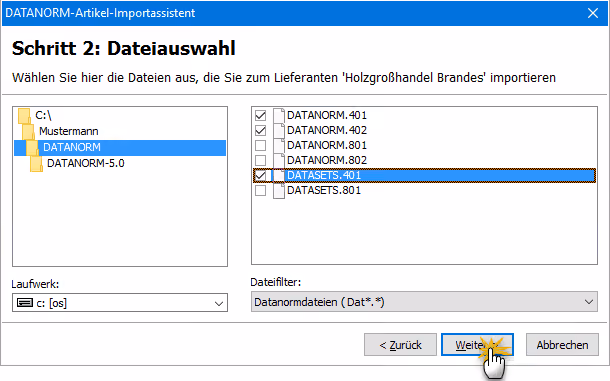Select the Mustermann folder label
This screenshot has width=610, height=381.
coord(68,132)
